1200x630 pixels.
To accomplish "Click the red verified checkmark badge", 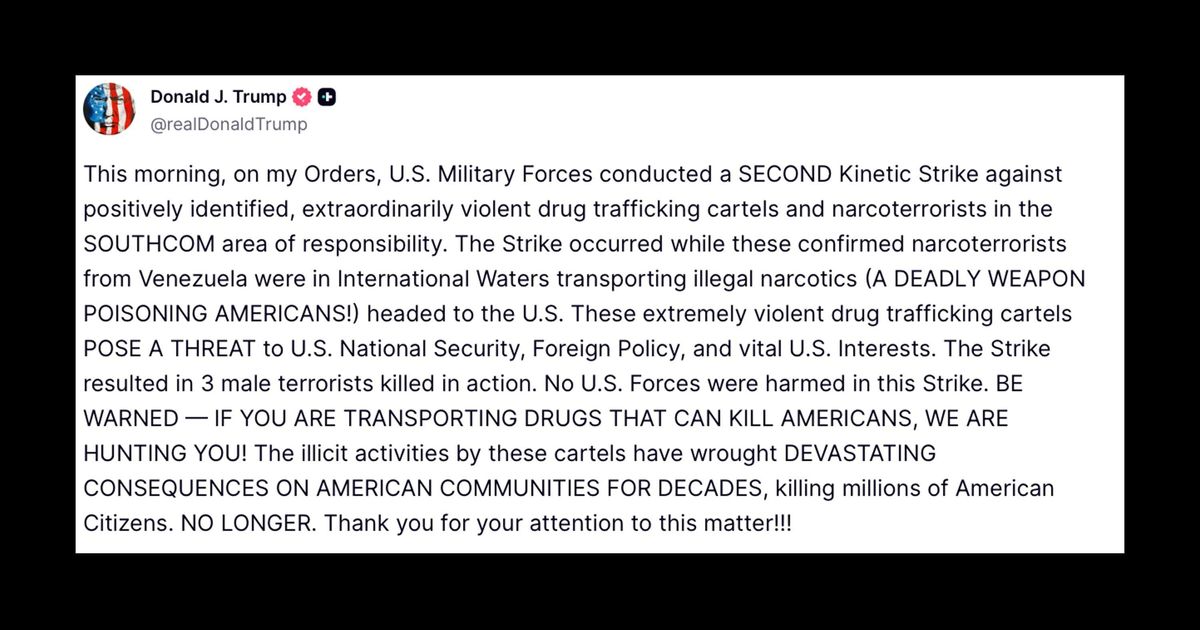I will click(x=302, y=97).
